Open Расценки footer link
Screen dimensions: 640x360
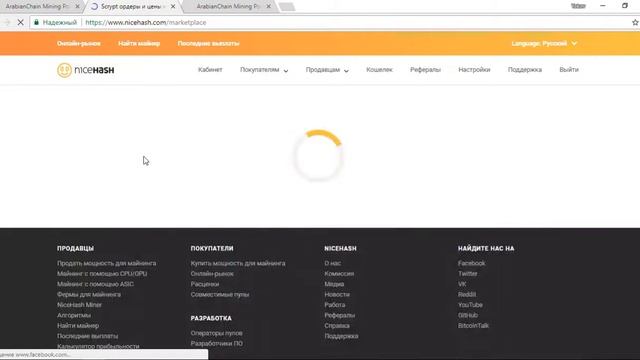click(x=204, y=284)
